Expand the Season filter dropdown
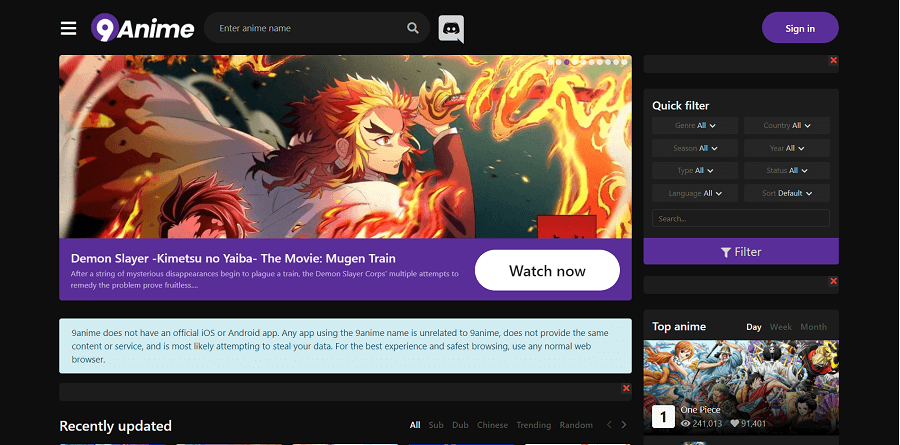This screenshot has width=900, height=445. (695, 148)
